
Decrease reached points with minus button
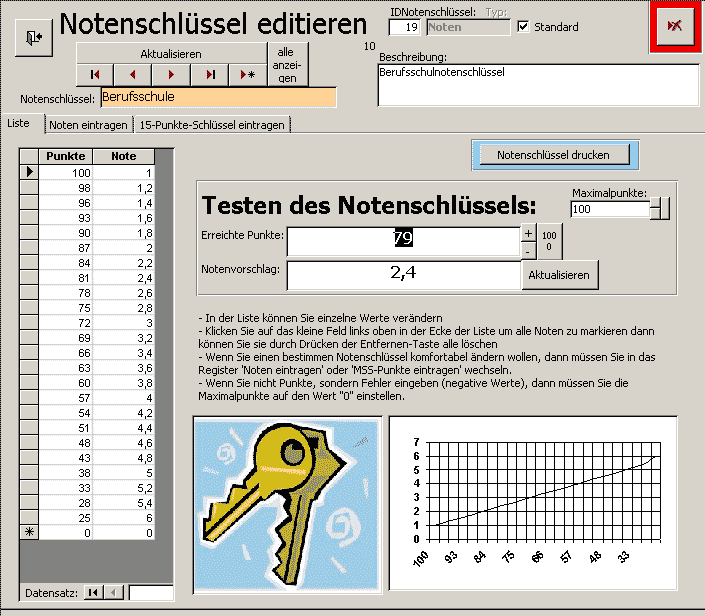(528, 249)
